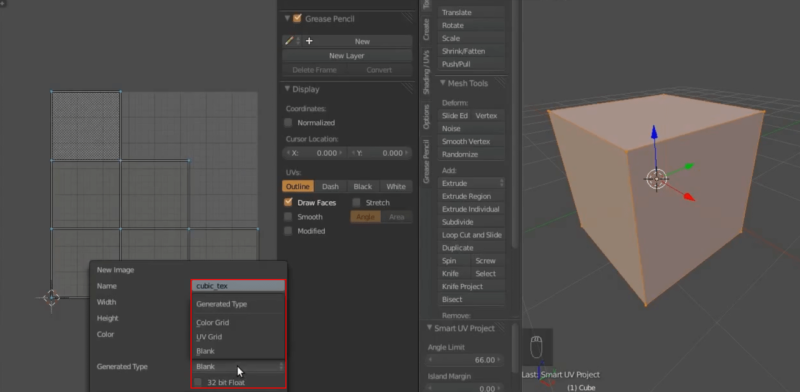Select the Outline UV display option

297,186
